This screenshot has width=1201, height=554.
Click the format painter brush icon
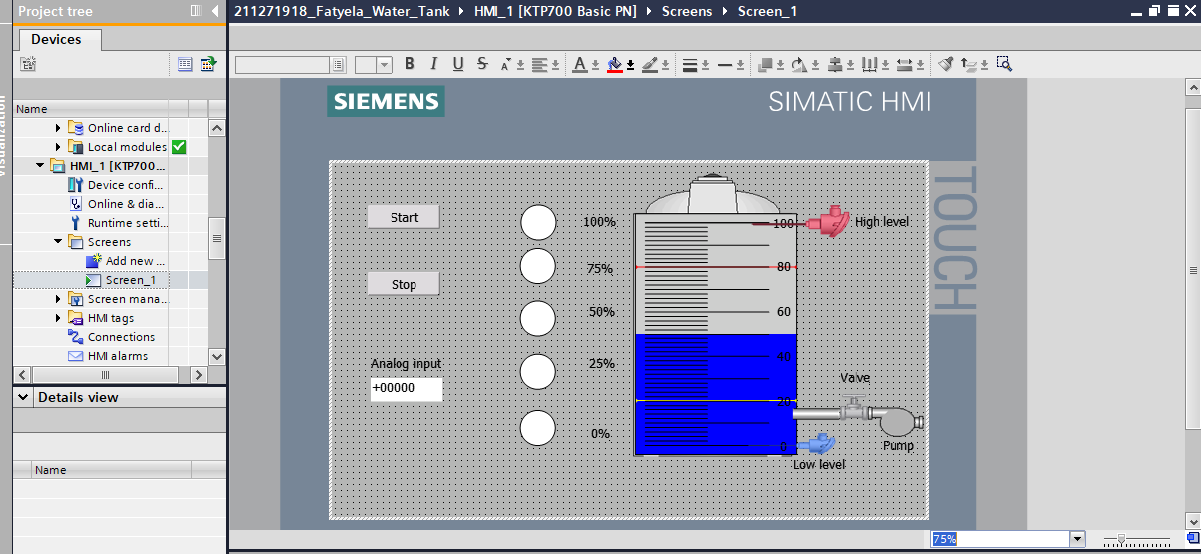[x=946, y=64]
